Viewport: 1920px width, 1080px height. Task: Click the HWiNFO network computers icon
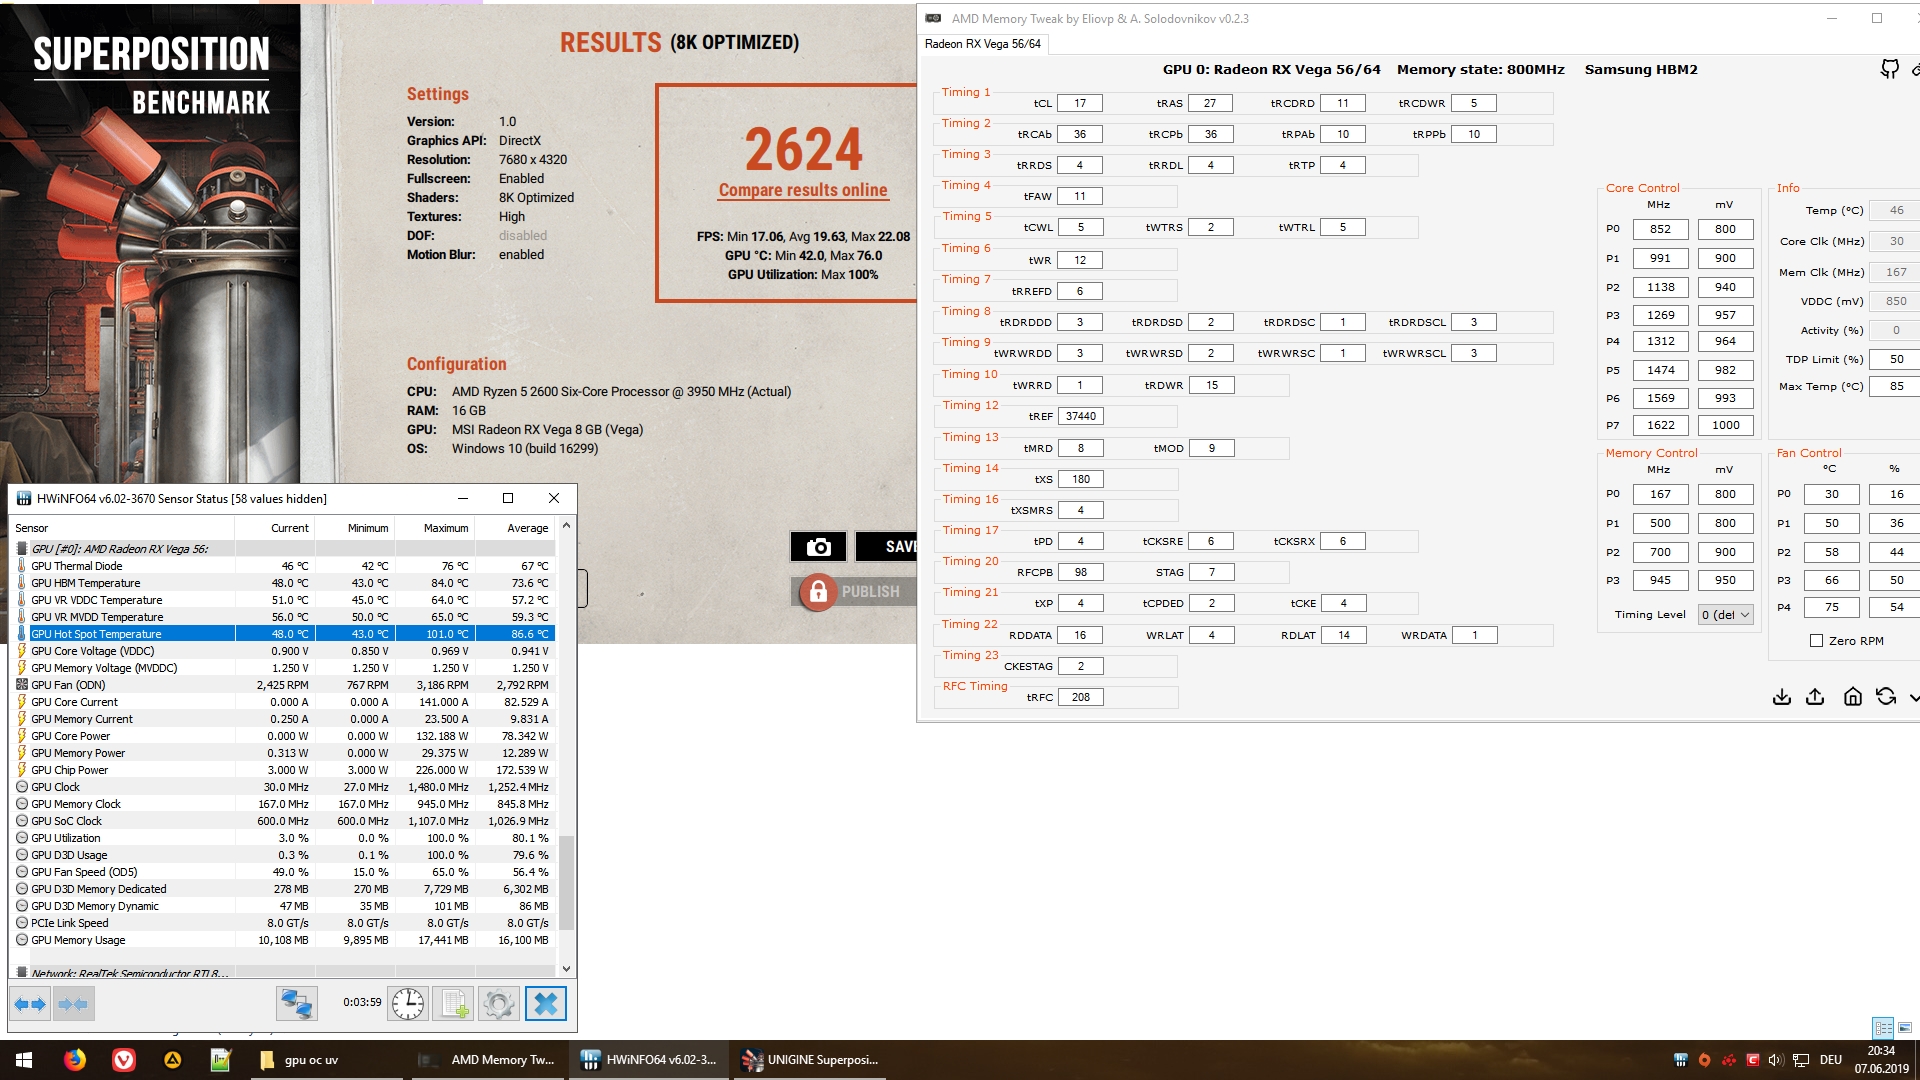coord(297,1003)
